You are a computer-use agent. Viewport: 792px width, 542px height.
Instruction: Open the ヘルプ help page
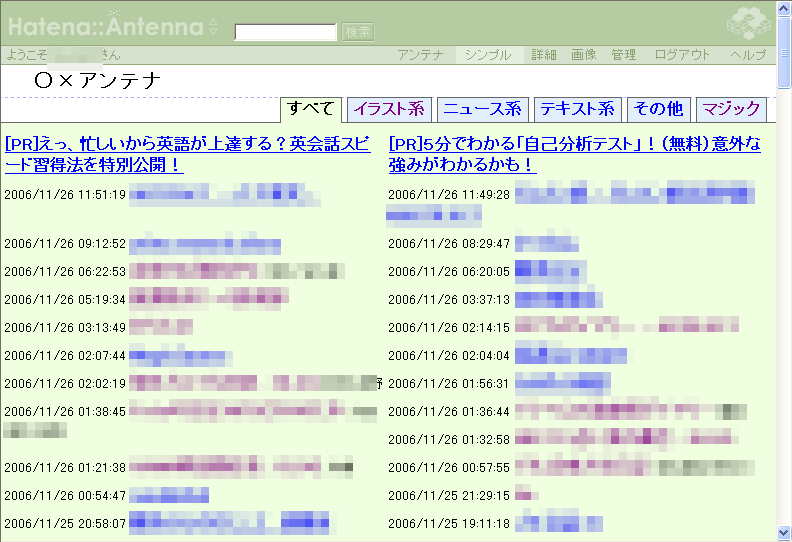pos(748,55)
